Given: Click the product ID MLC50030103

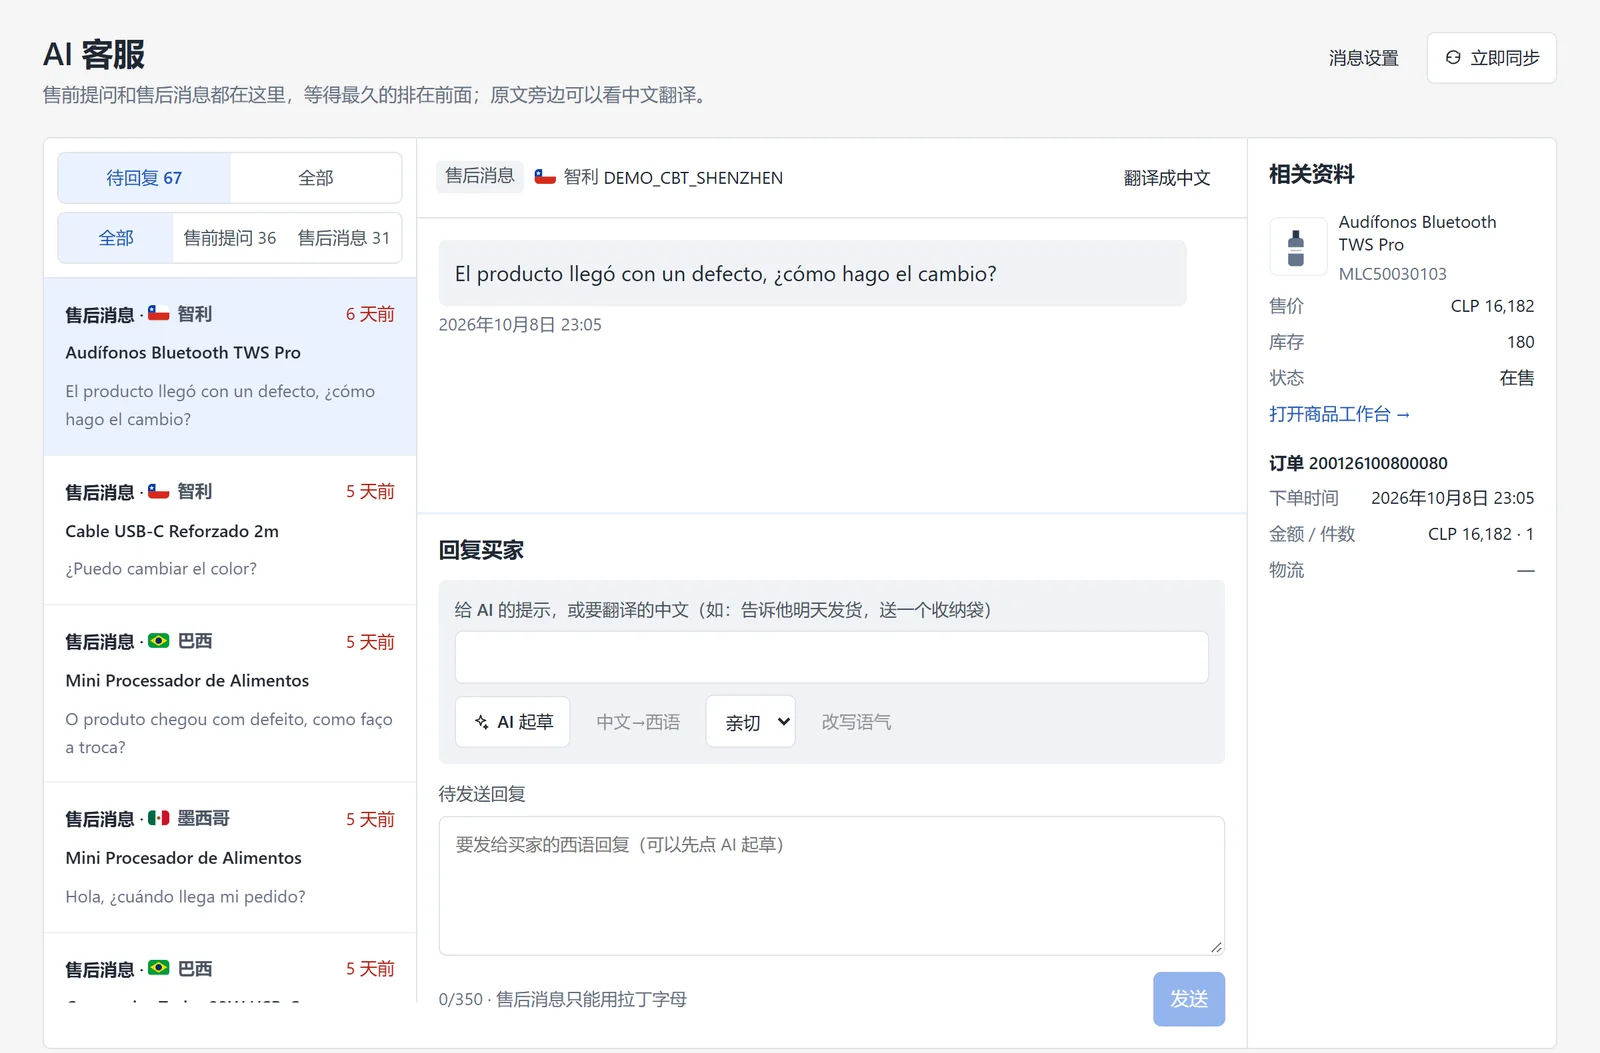Looking at the screenshot, I should coord(1393,274).
